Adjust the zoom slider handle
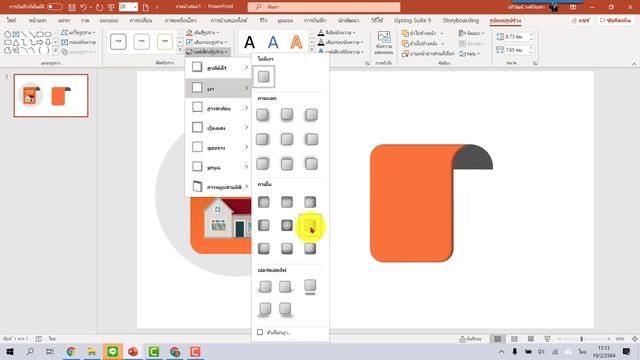The image size is (640, 360). (x=582, y=339)
